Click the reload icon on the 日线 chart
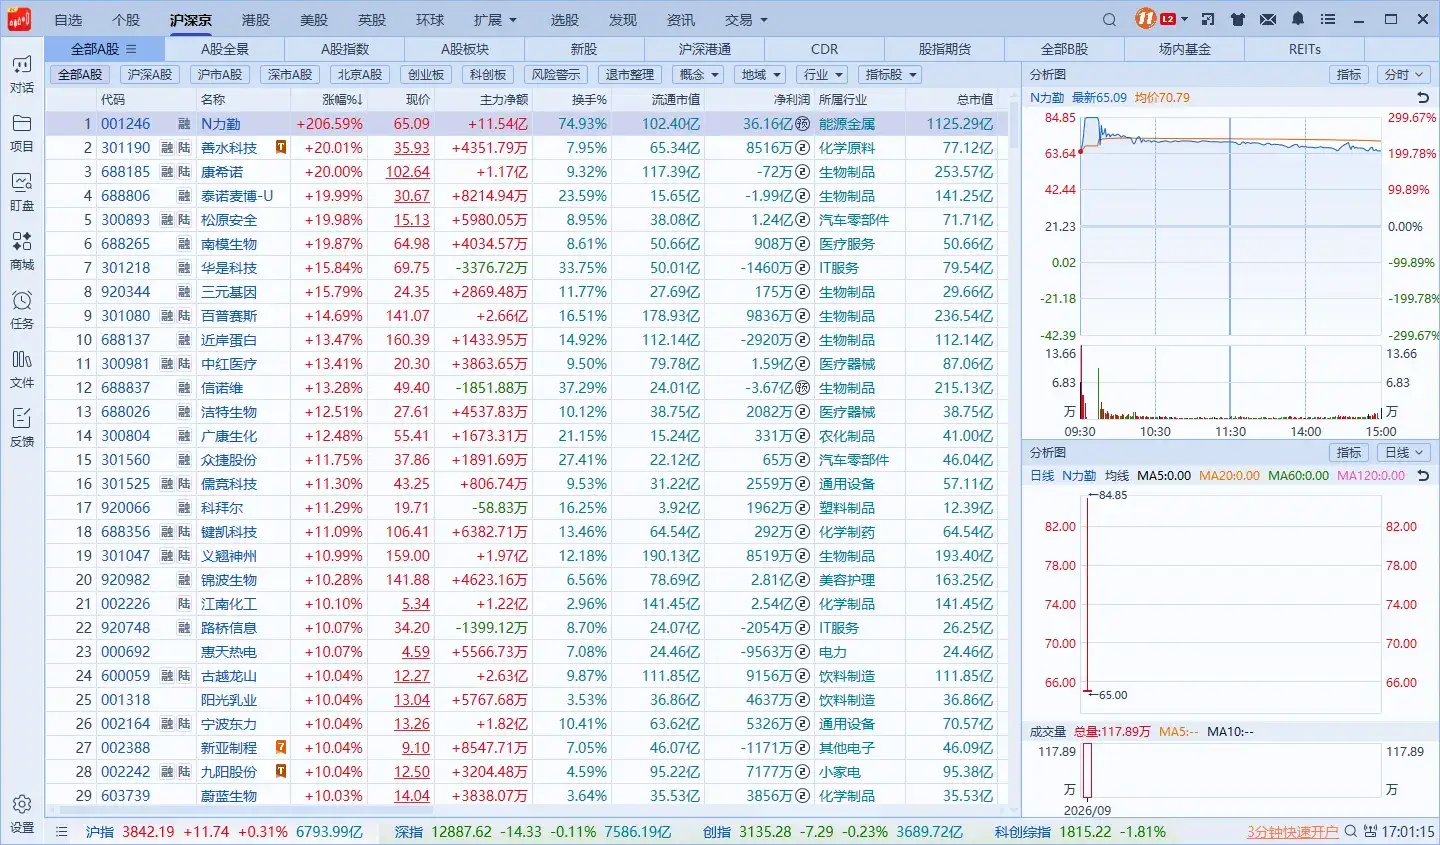The height and width of the screenshot is (845, 1440). 1423,475
